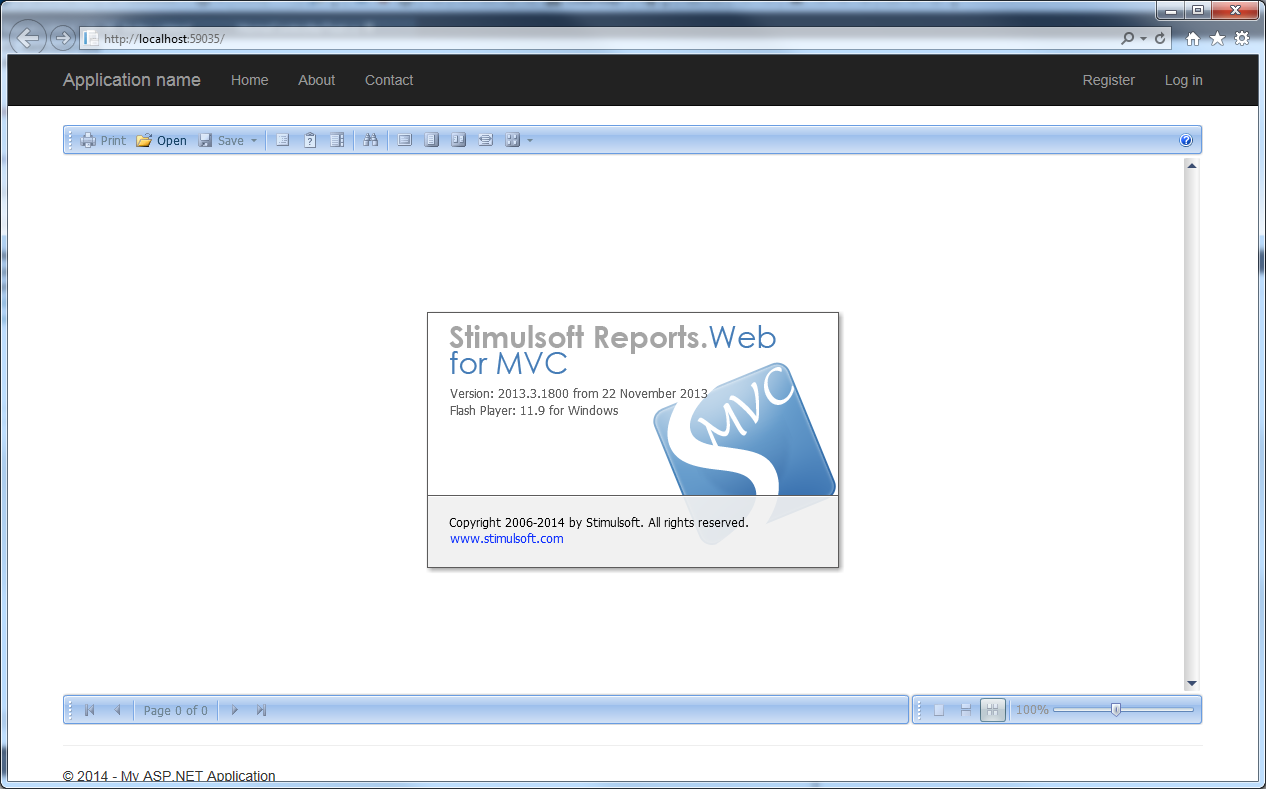The height and width of the screenshot is (789, 1266).
Task: Click the Register link
Action: point(1108,80)
